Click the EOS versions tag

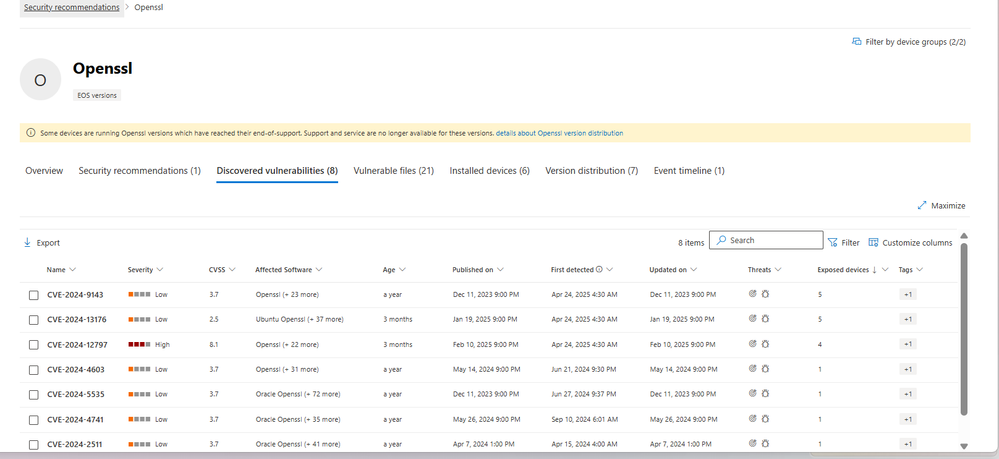tap(97, 95)
